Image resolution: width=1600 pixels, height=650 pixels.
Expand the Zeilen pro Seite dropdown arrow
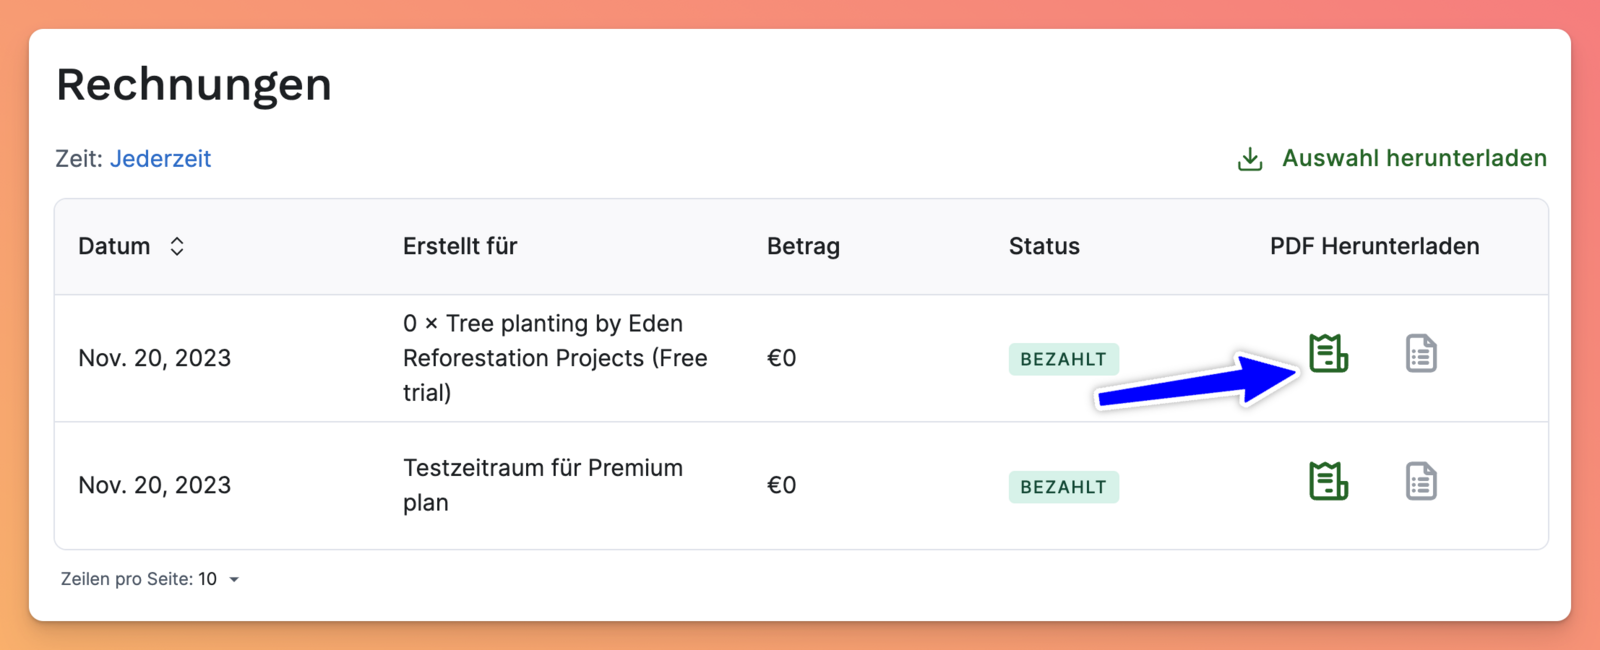(234, 580)
